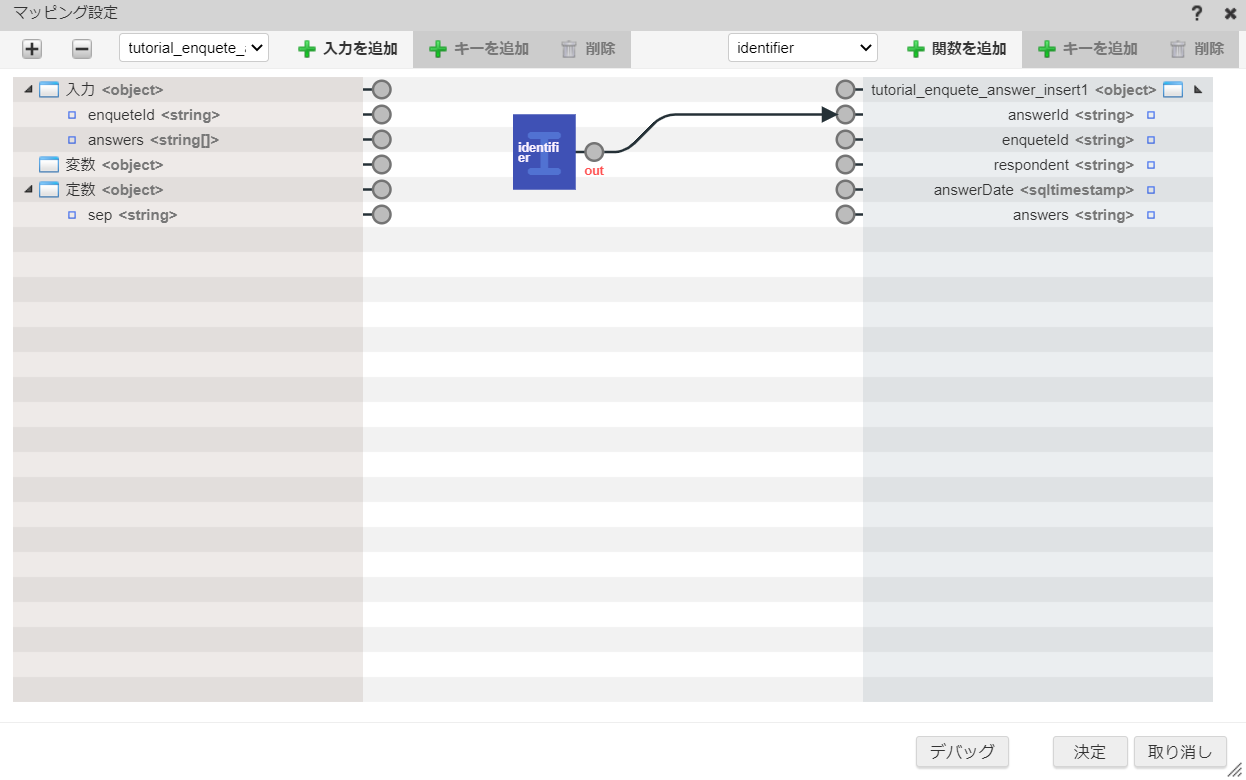This screenshot has width=1246, height=780.
Task: Click the output object window icon
Action: point(1173,90)
